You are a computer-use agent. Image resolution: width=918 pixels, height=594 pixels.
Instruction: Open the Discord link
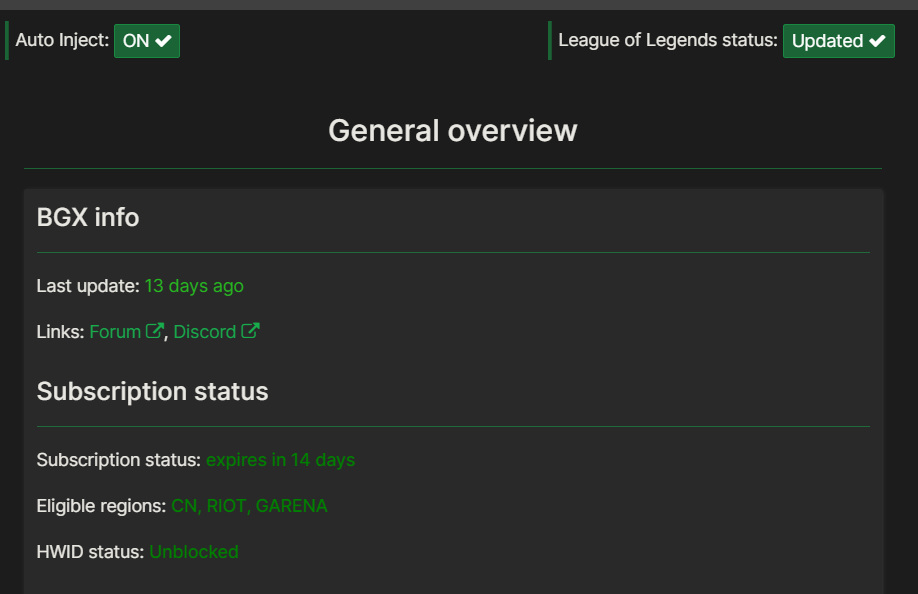[x=205, y=332]
